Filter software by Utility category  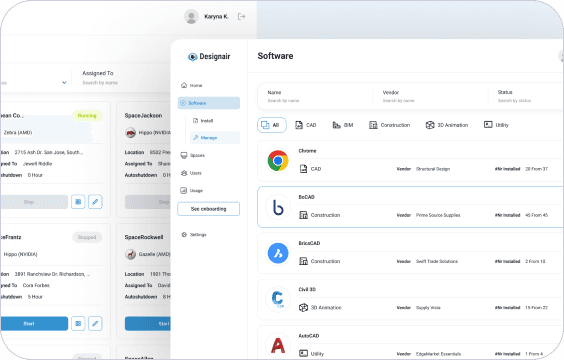[x=496, y=125]
